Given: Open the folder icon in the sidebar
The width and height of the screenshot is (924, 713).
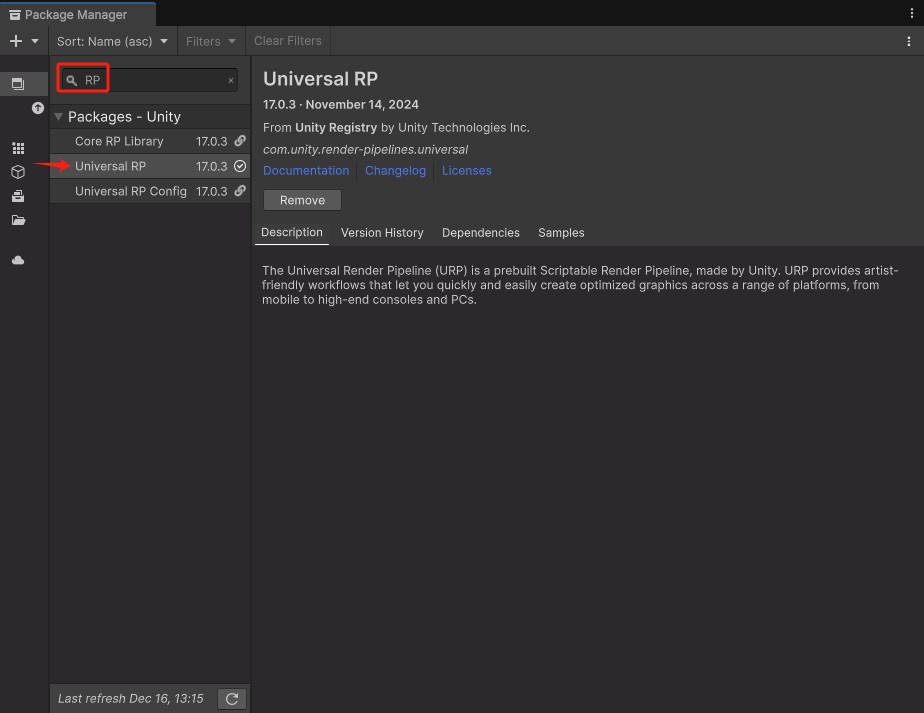Looking at the screenshot, I should [x=18, y=220].
